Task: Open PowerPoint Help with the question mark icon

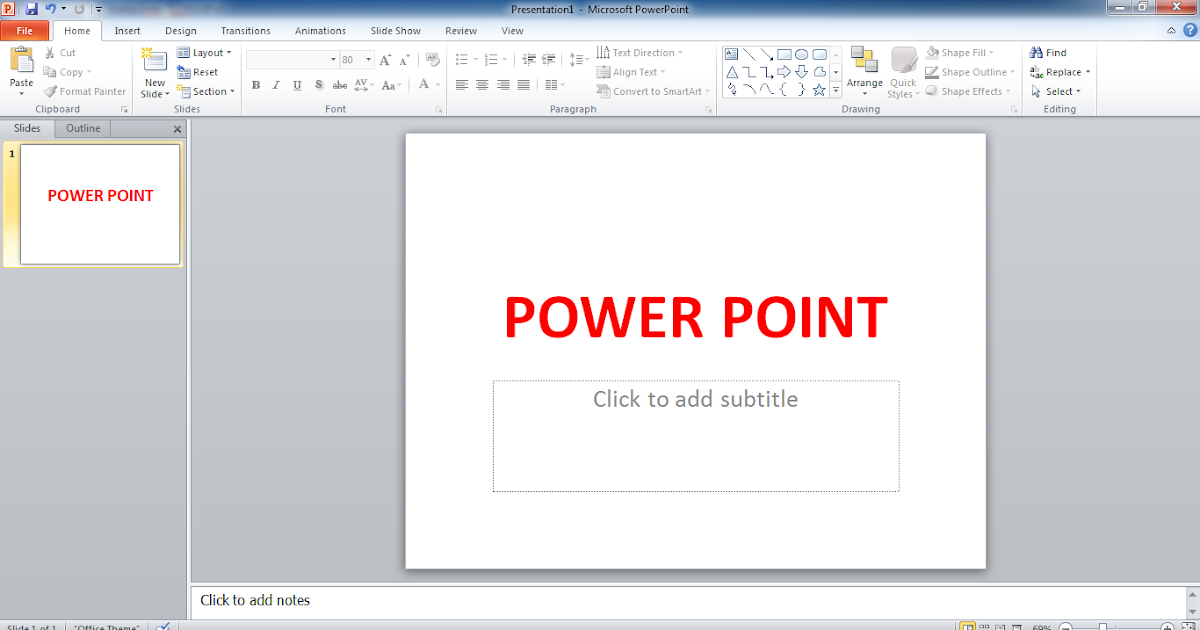Action: click(x=1189, y=31)
